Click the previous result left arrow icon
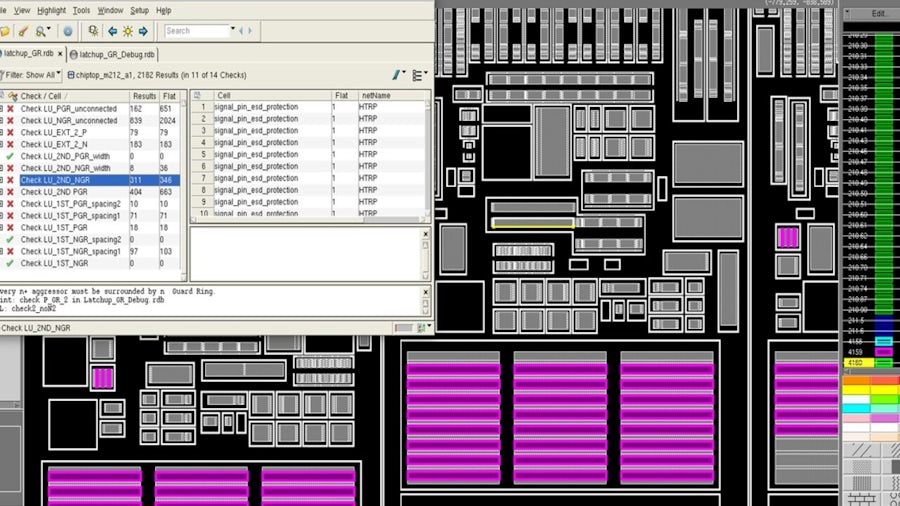The width and height of the screenshot is (900, 506). point(112,31)
